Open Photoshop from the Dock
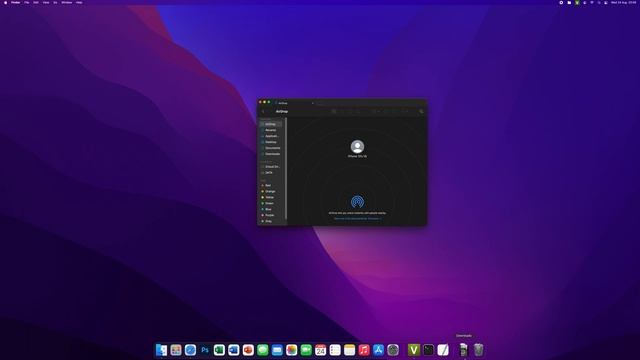The height and width of the screenshot is (360, 640). pos(205,350)
